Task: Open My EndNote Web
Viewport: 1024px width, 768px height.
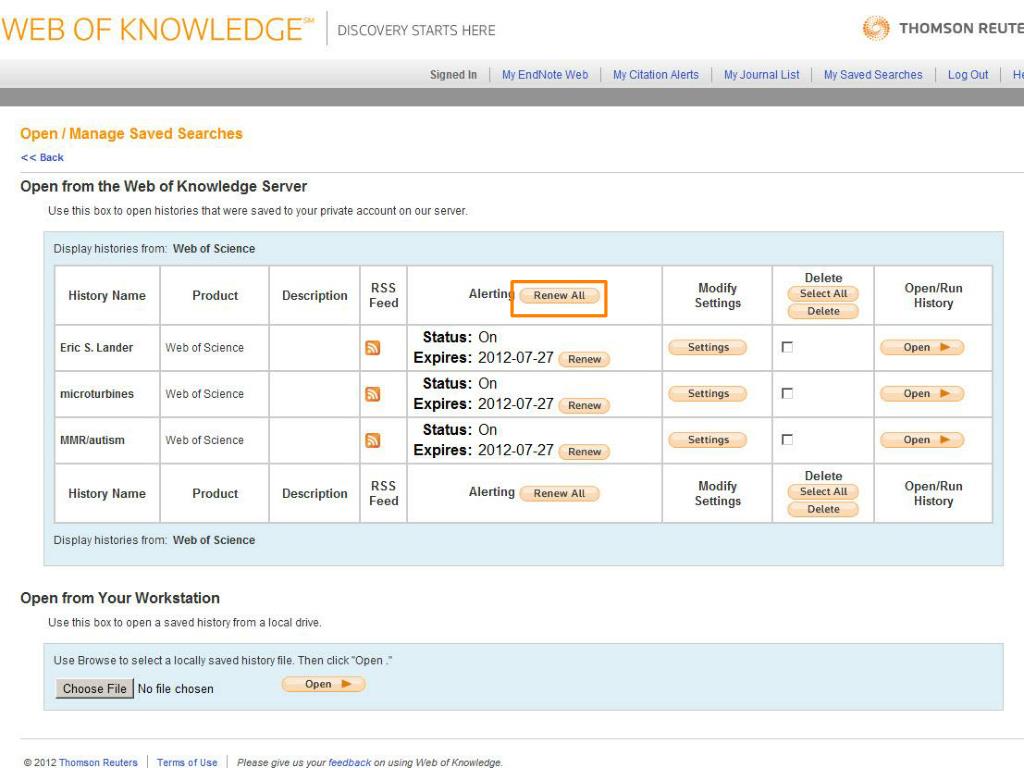Action: (x=545, y=74)
